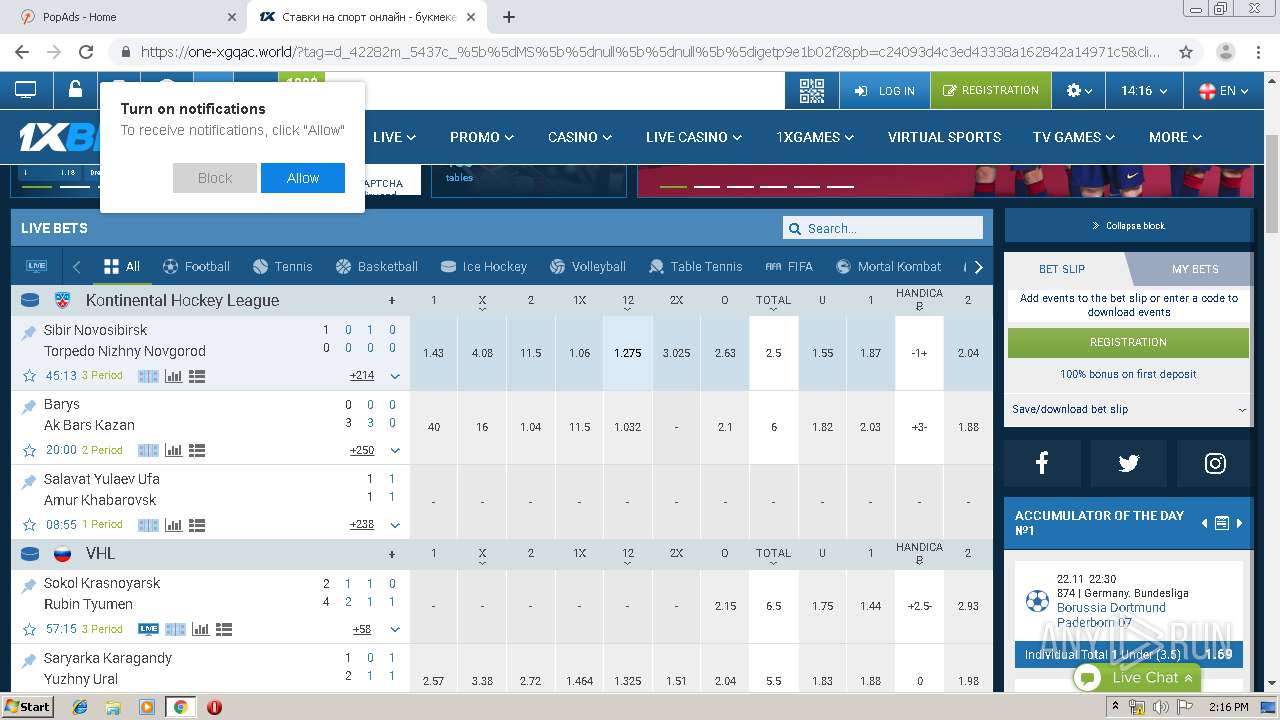Expand markets for Barys match
The height and width of the screenshot is (720, 1280).
pos(395,451)
